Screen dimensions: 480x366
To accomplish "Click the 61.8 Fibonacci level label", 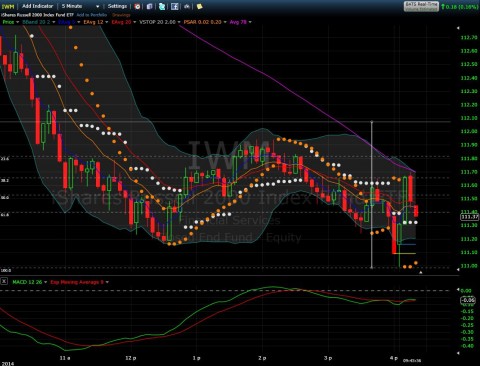I will point(5,215).
